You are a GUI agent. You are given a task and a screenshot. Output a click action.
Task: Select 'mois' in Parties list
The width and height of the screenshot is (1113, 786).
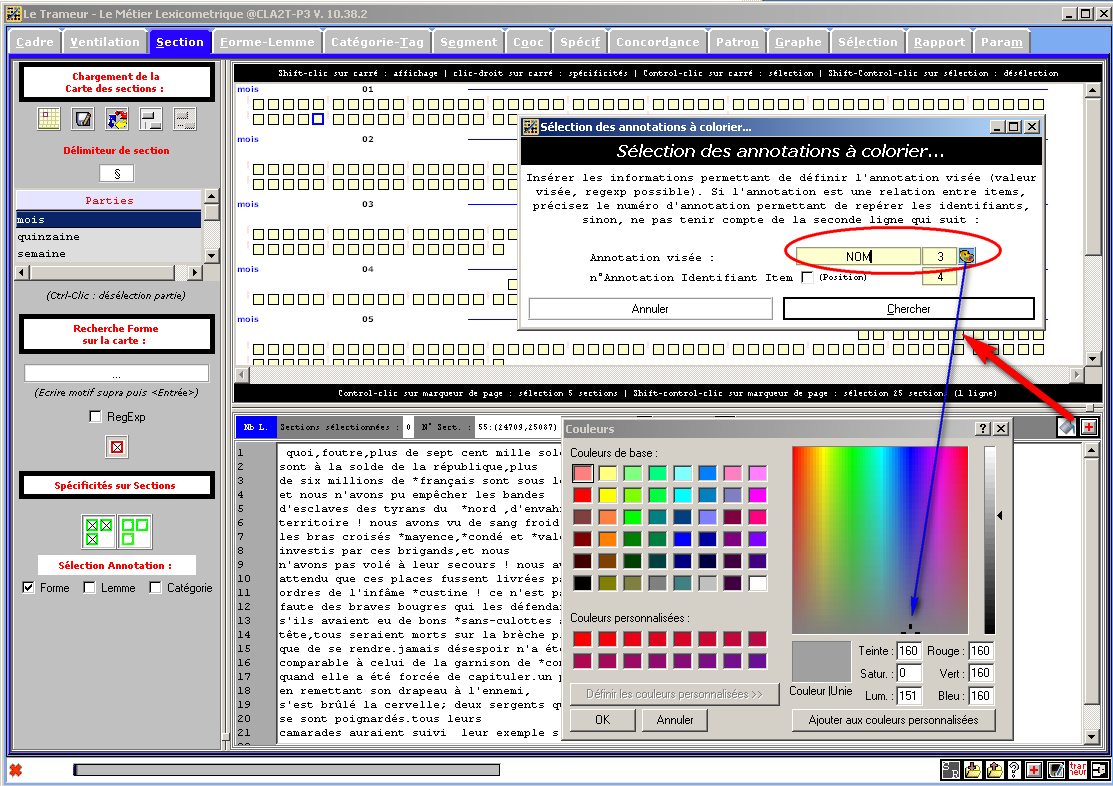[x=109, y=219]
